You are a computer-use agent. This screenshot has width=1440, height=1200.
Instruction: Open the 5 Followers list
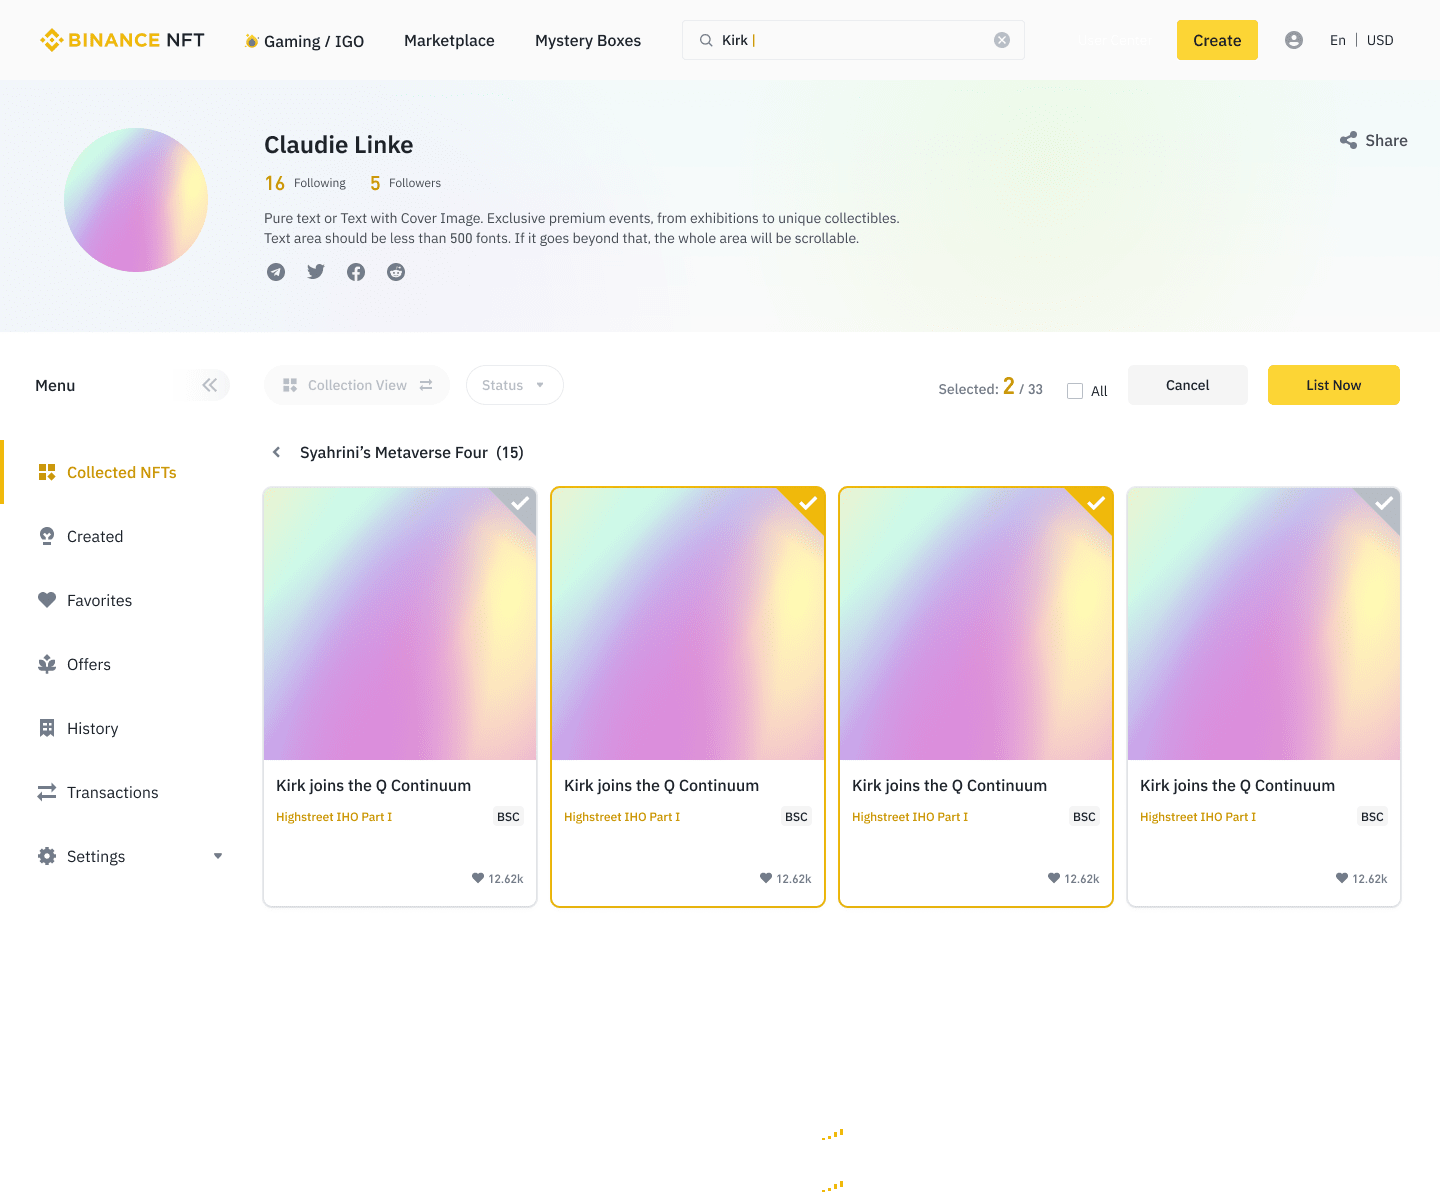[x=405, y=183]
